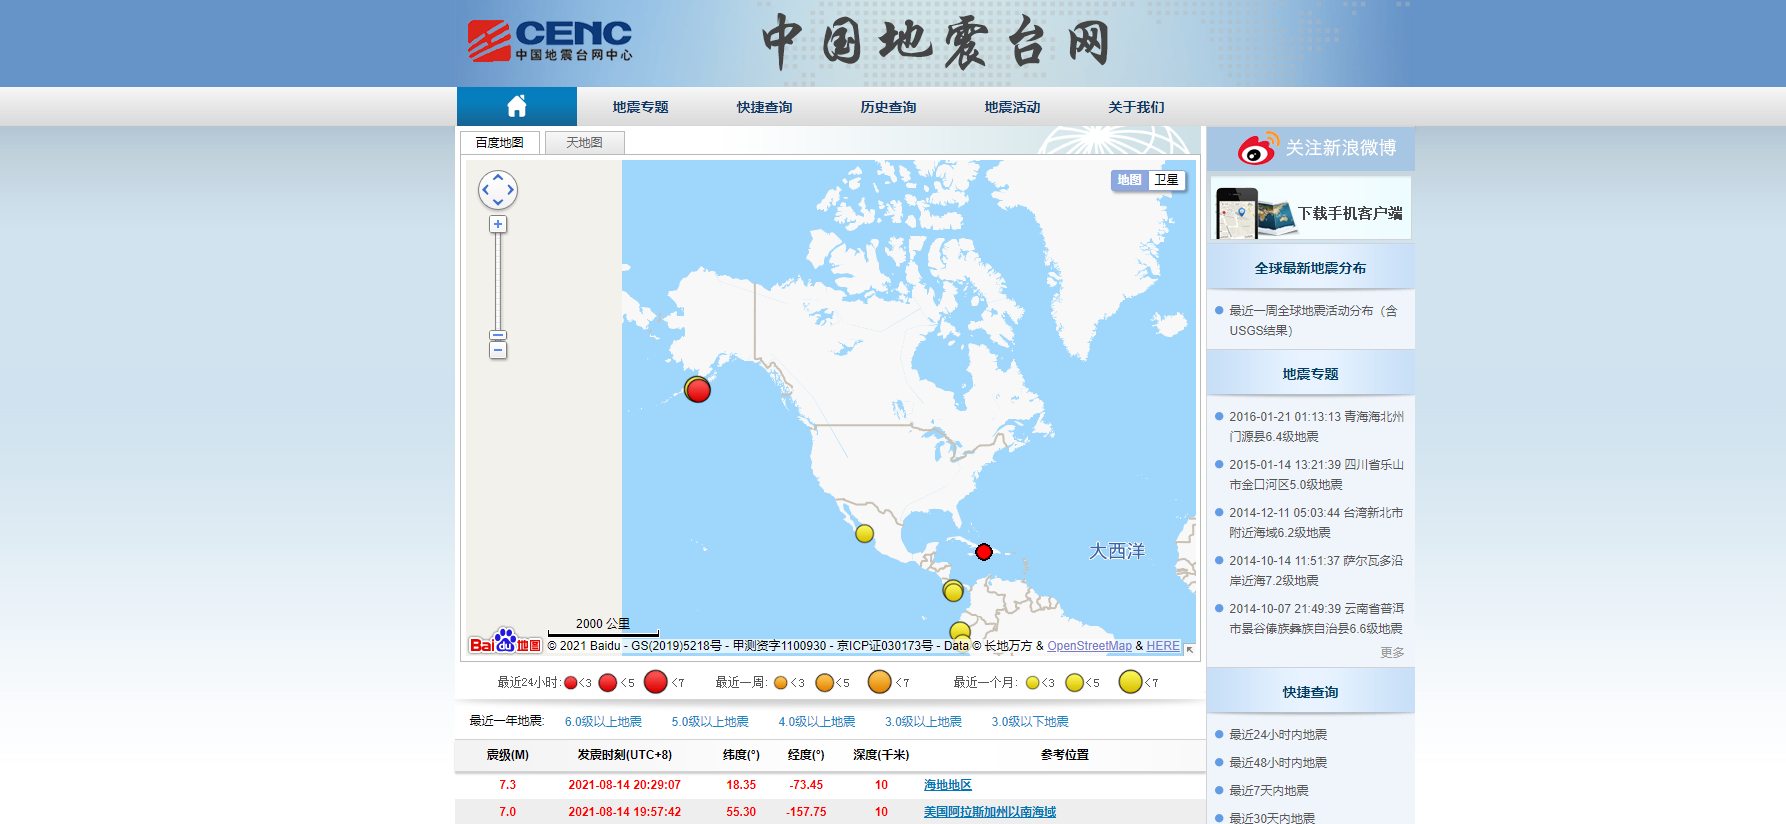Click the CENC logo
Viewport: 1786px width, 824px height.
coord(550,41)
